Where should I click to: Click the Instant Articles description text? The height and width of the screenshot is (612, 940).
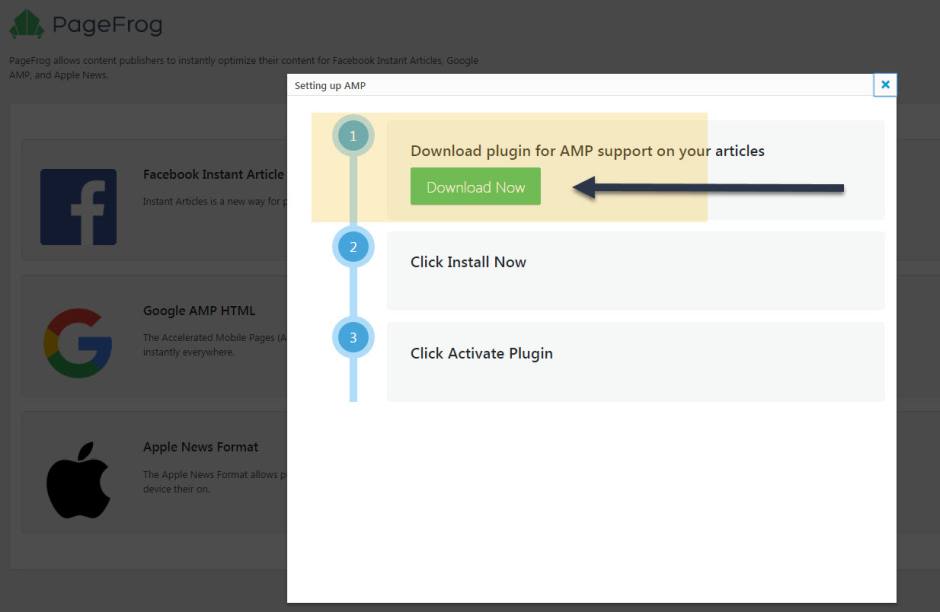coord(215,201)
